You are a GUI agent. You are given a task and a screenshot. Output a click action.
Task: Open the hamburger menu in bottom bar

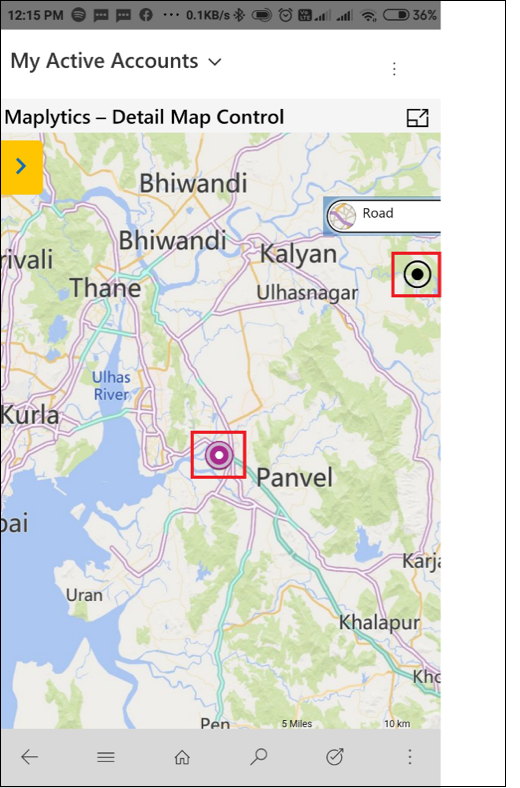106,757
